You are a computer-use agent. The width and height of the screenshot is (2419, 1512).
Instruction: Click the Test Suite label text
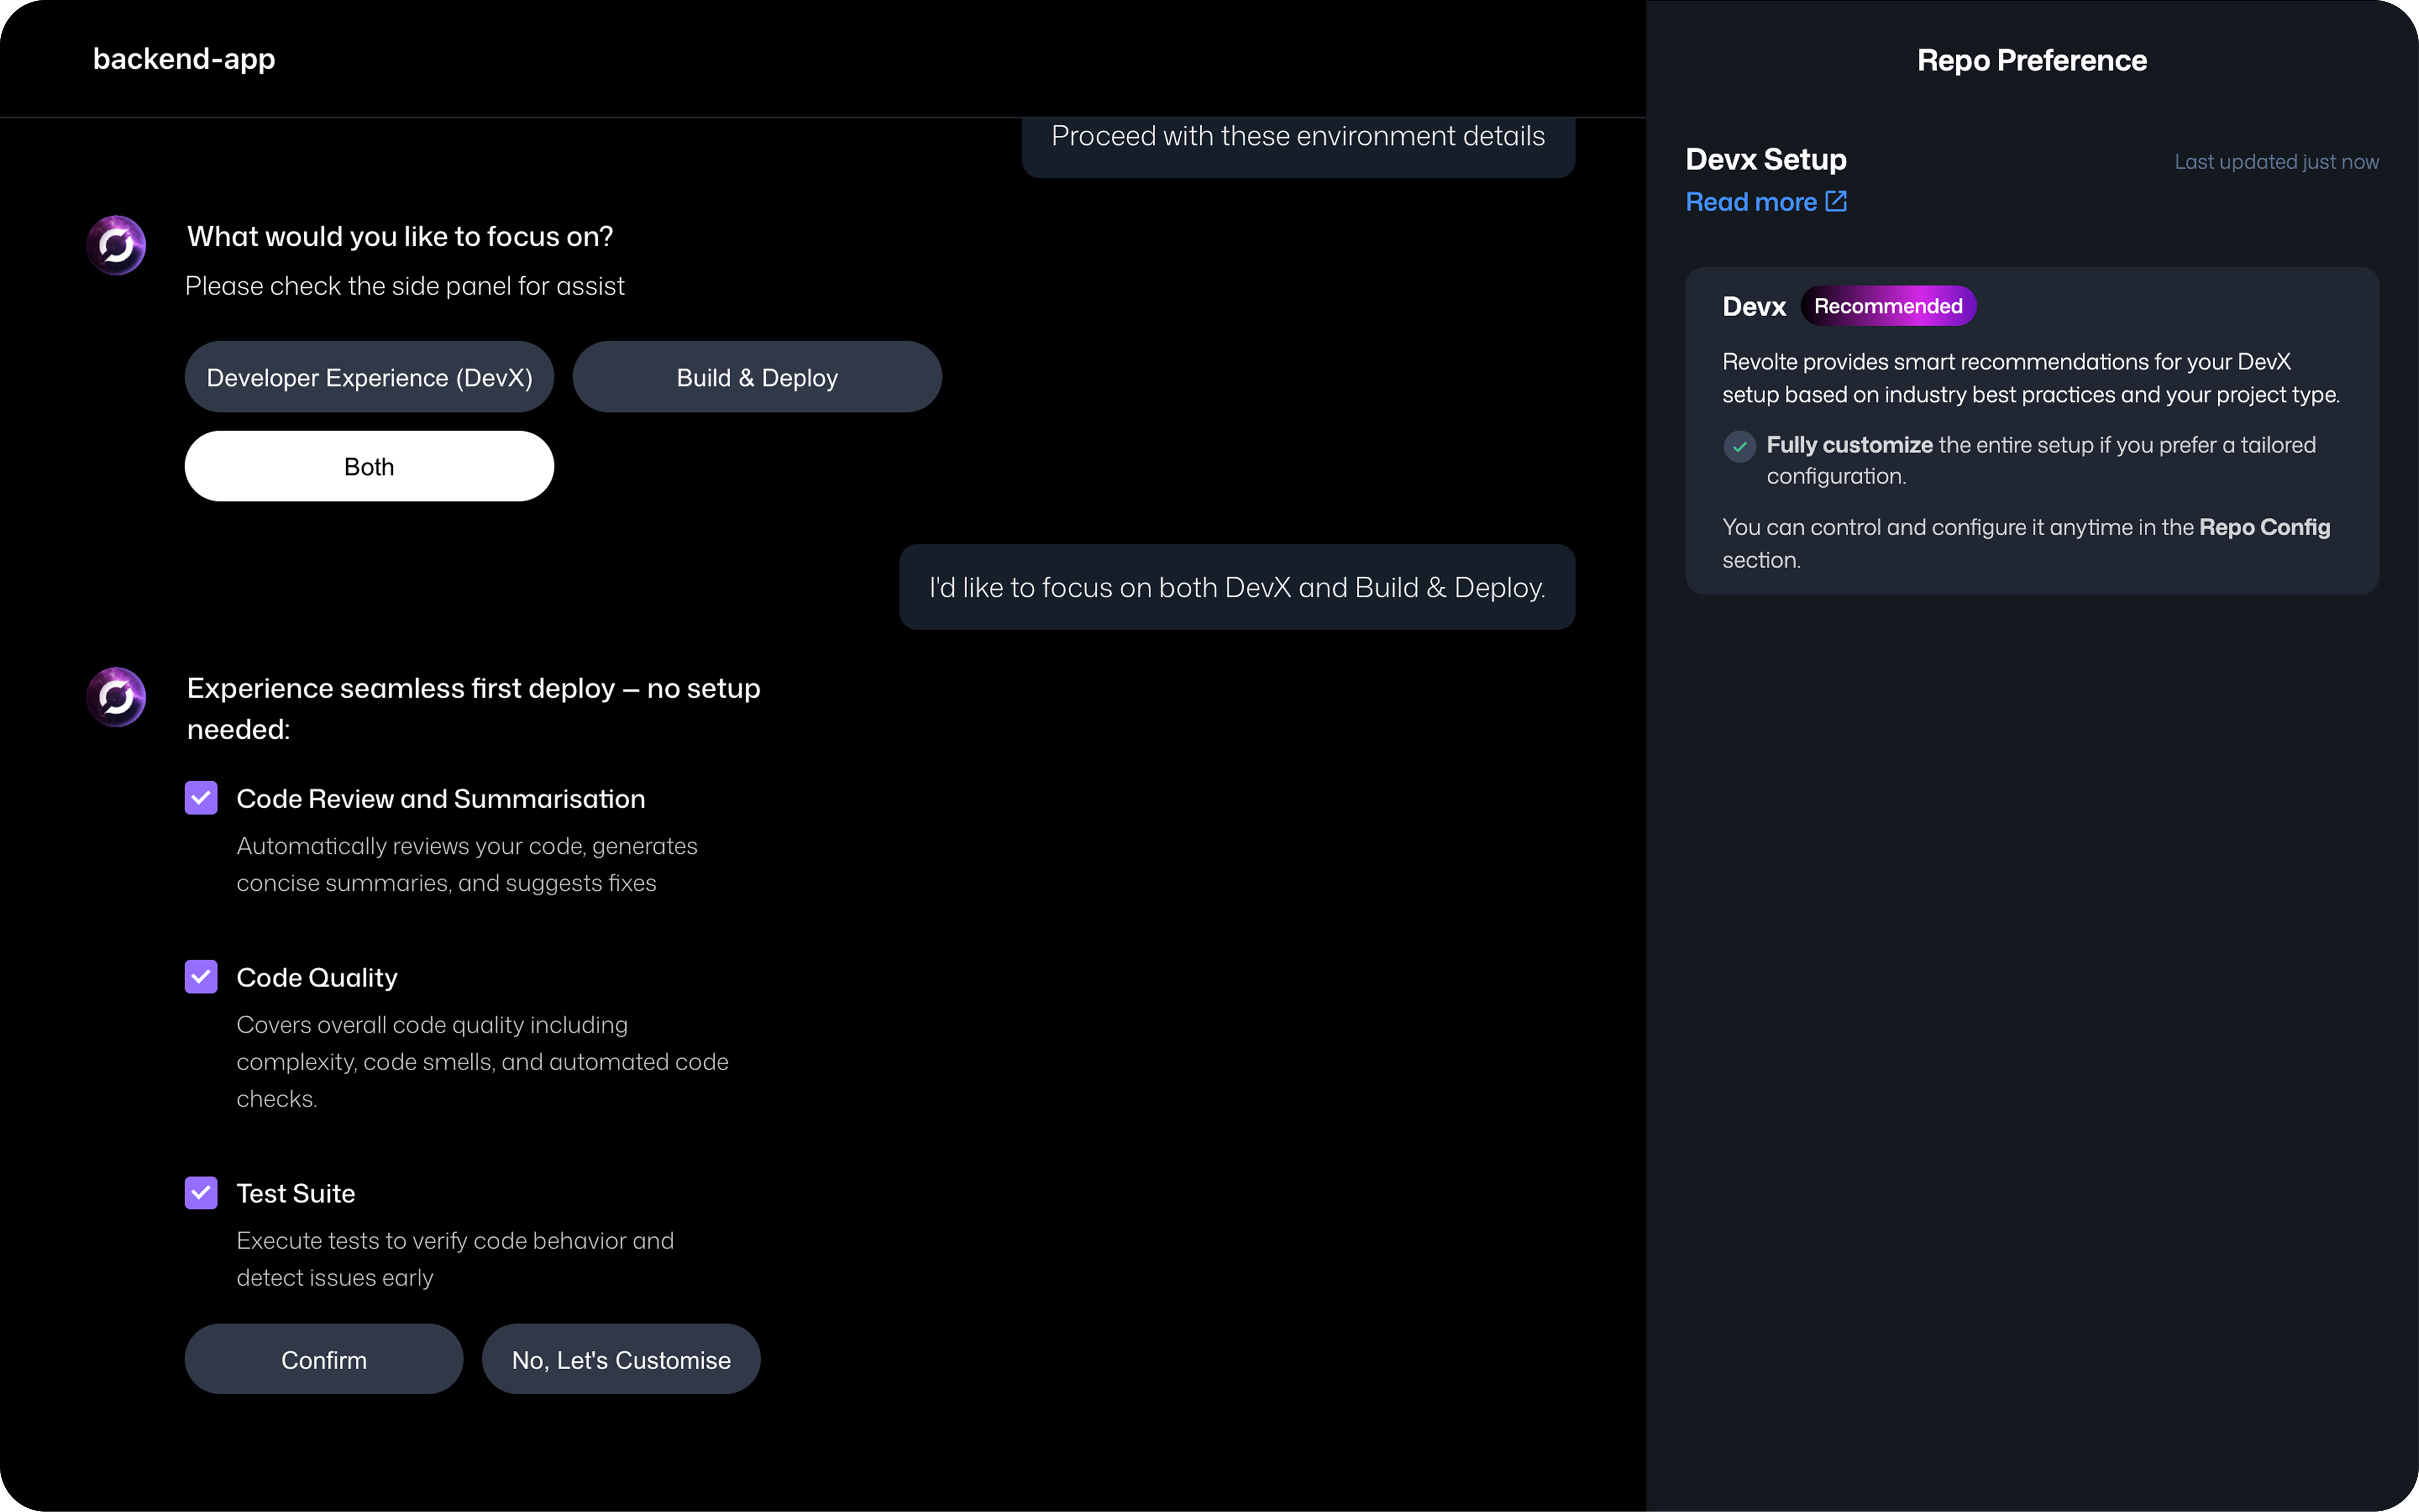[x=296, y=1193]
